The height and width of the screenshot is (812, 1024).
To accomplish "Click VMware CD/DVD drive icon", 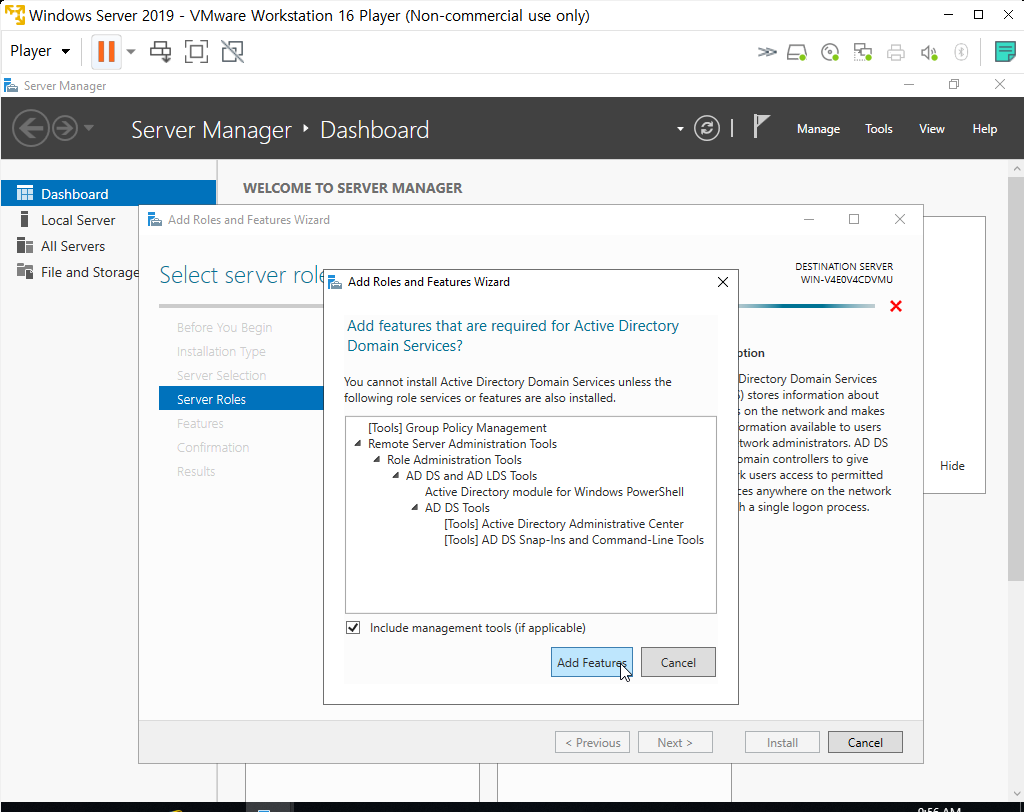I will pyautogui.click(x=830, y=52).
